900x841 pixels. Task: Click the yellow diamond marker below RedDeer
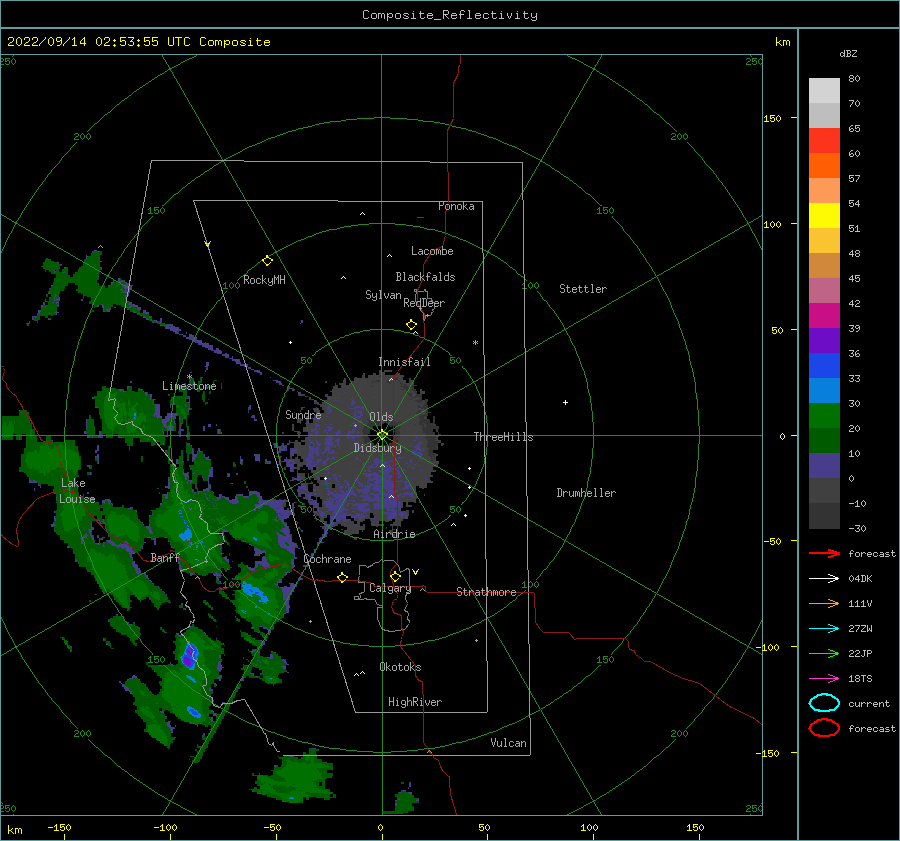411,325
